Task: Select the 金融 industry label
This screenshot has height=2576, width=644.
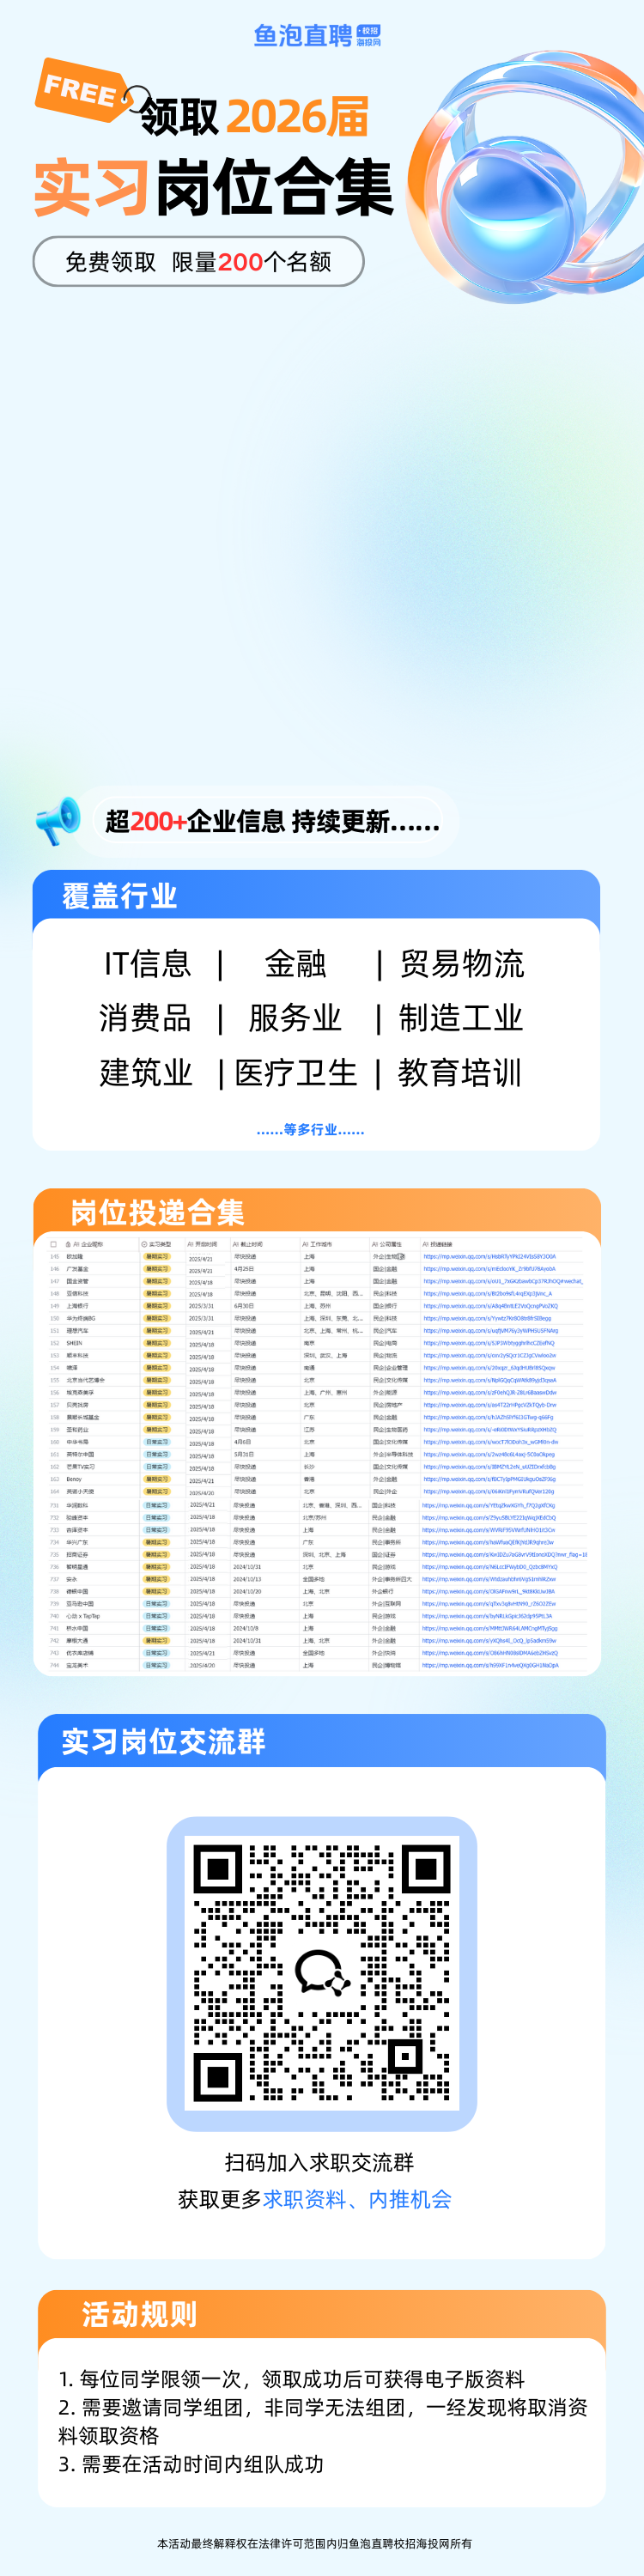Action: click(295, 964)
